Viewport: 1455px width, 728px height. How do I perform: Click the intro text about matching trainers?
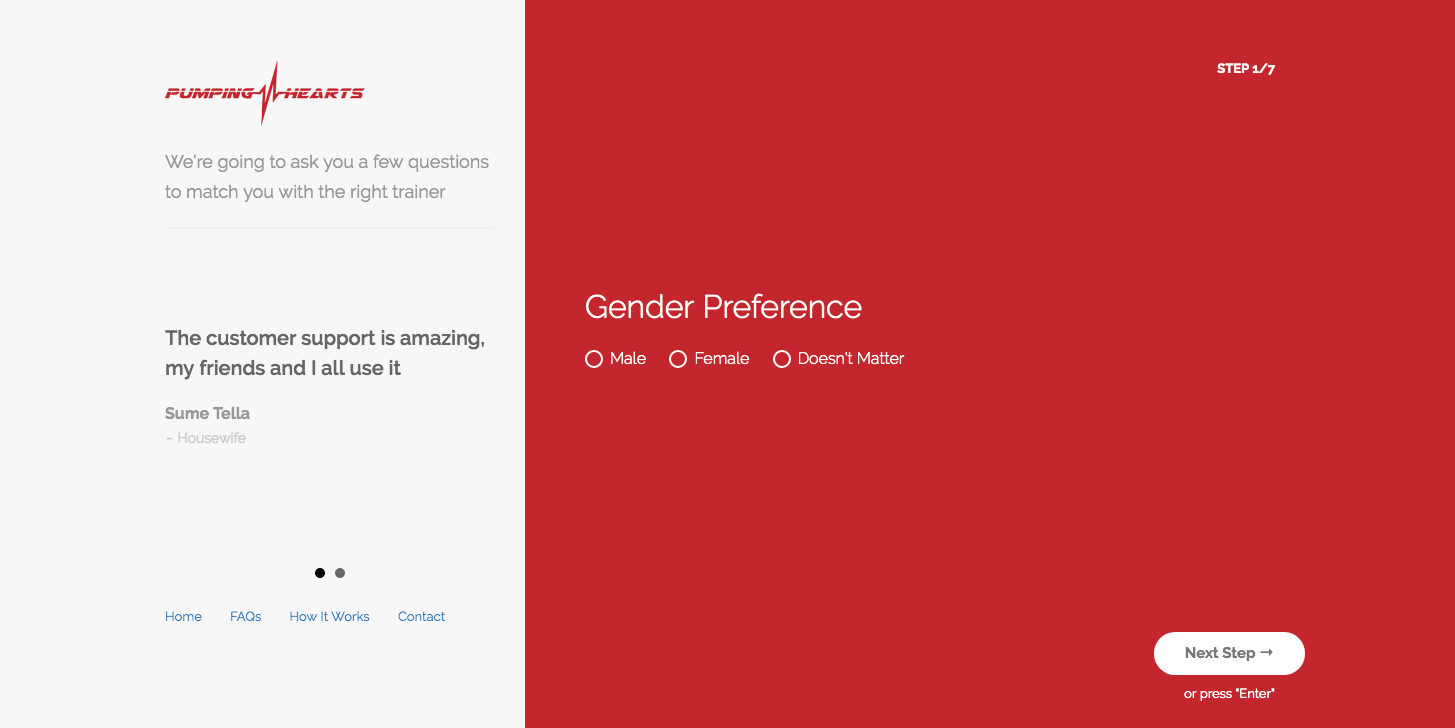click(327, 177)
